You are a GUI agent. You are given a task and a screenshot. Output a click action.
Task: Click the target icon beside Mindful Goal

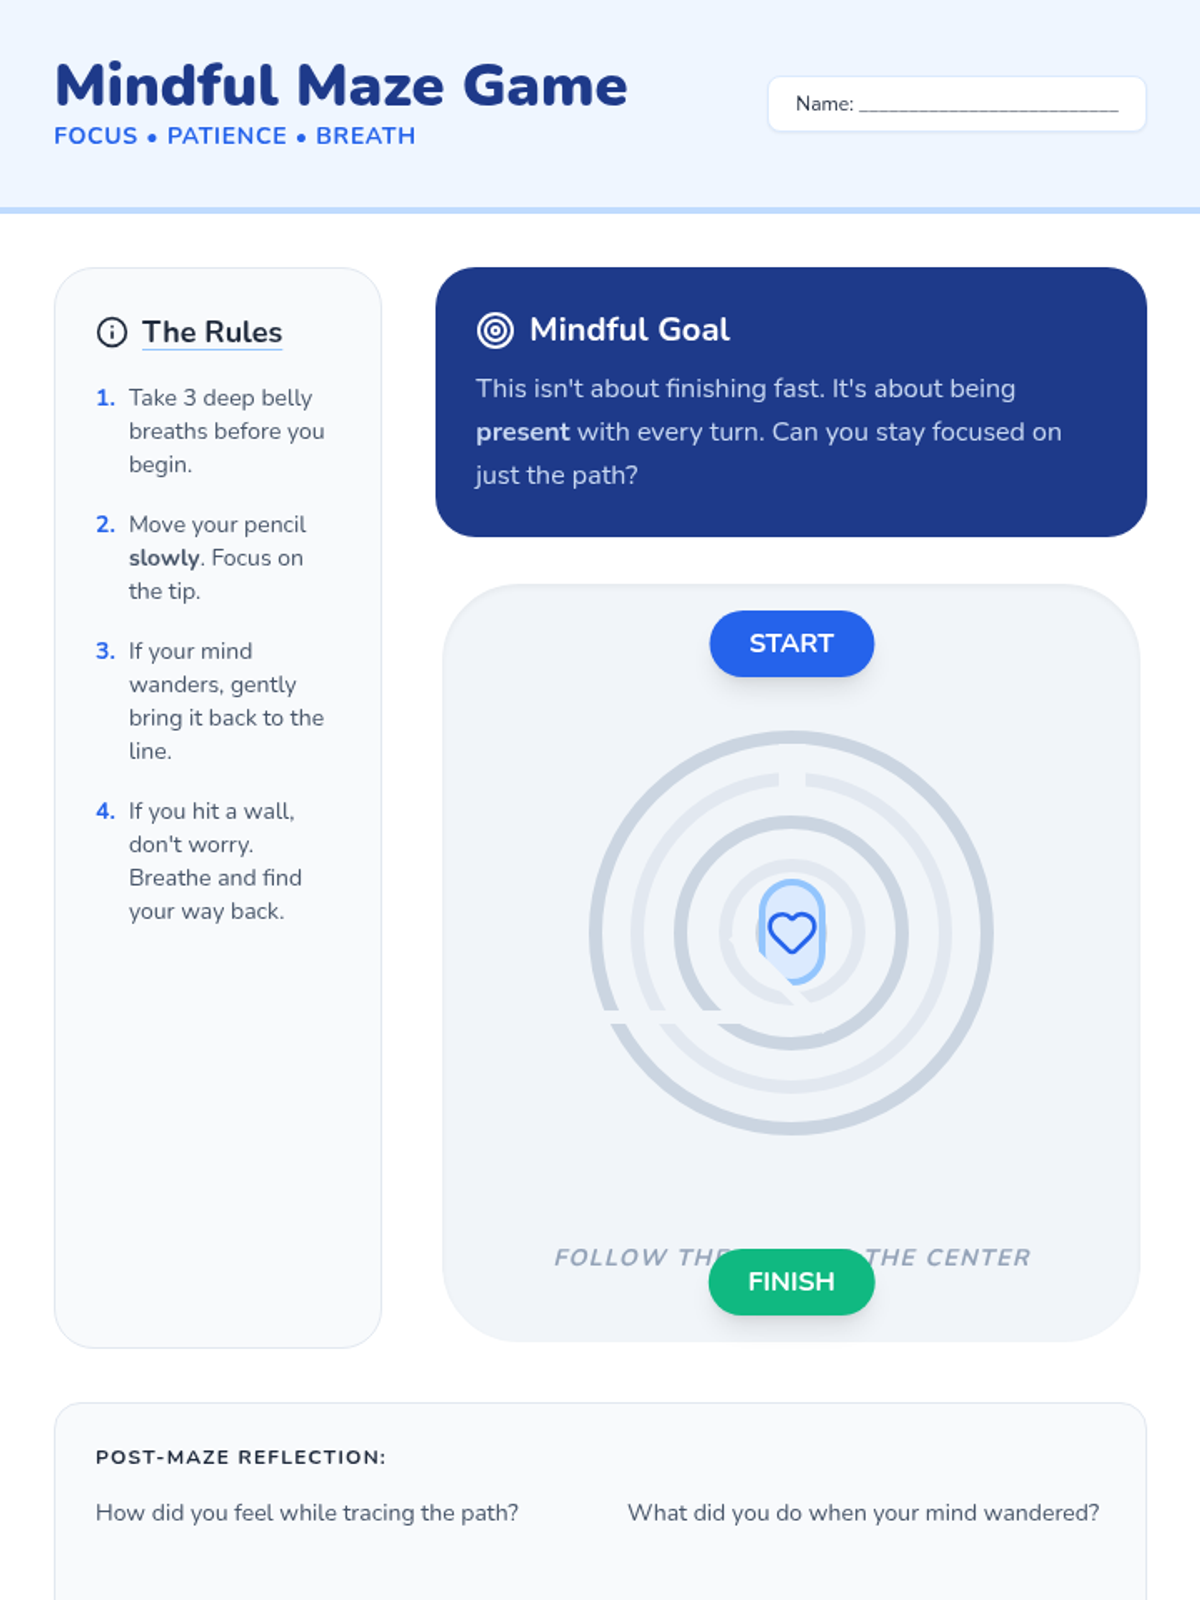pyautogui.click(x=495, y=330)
